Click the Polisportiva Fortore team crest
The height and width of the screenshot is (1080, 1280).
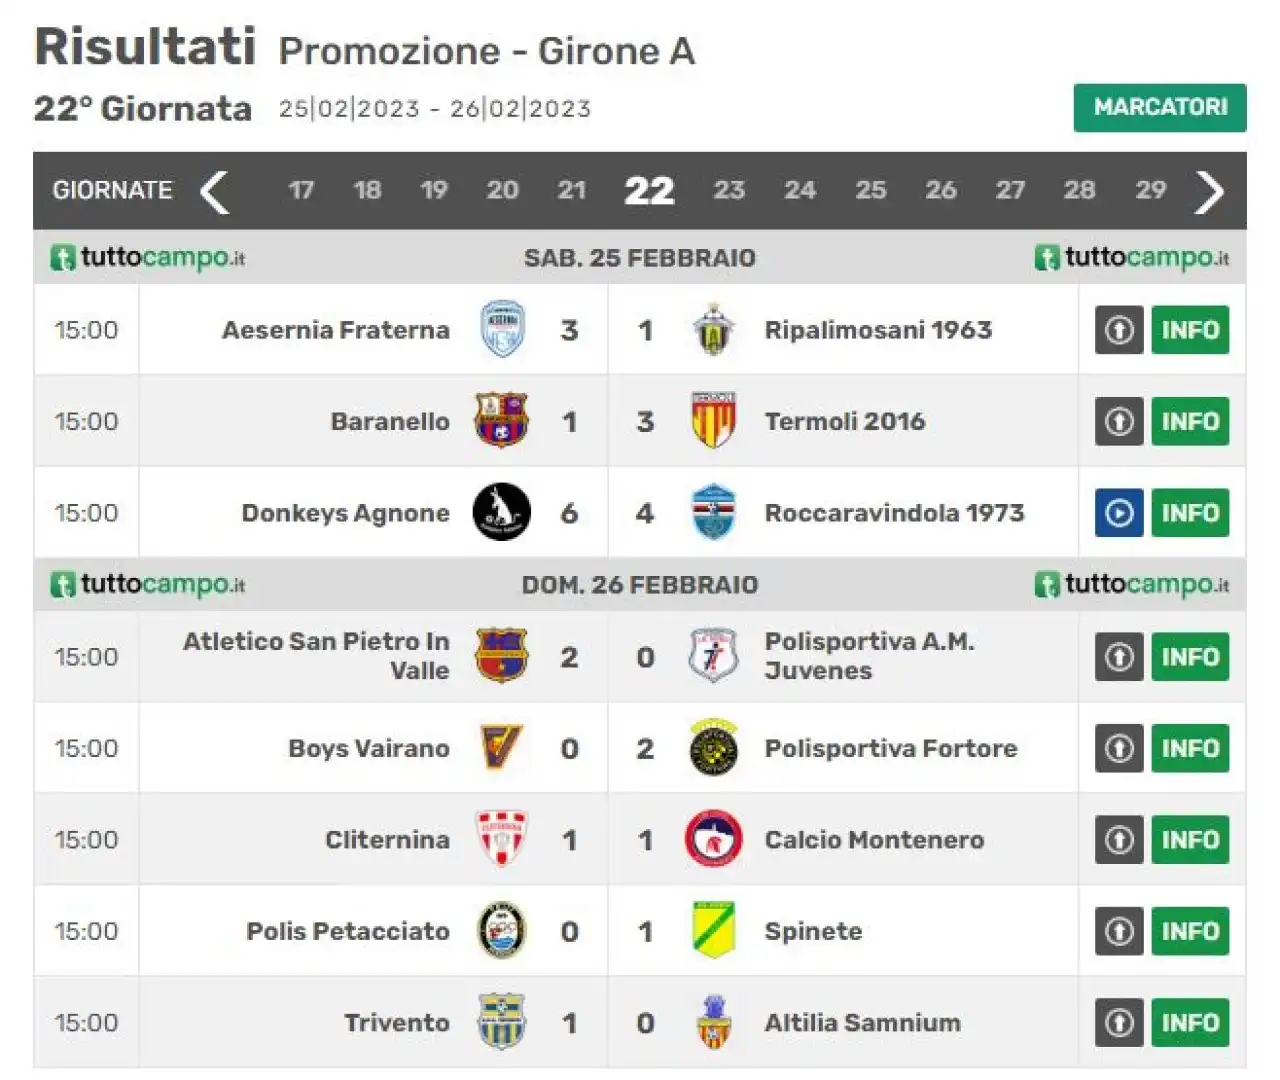coord(713,748)
